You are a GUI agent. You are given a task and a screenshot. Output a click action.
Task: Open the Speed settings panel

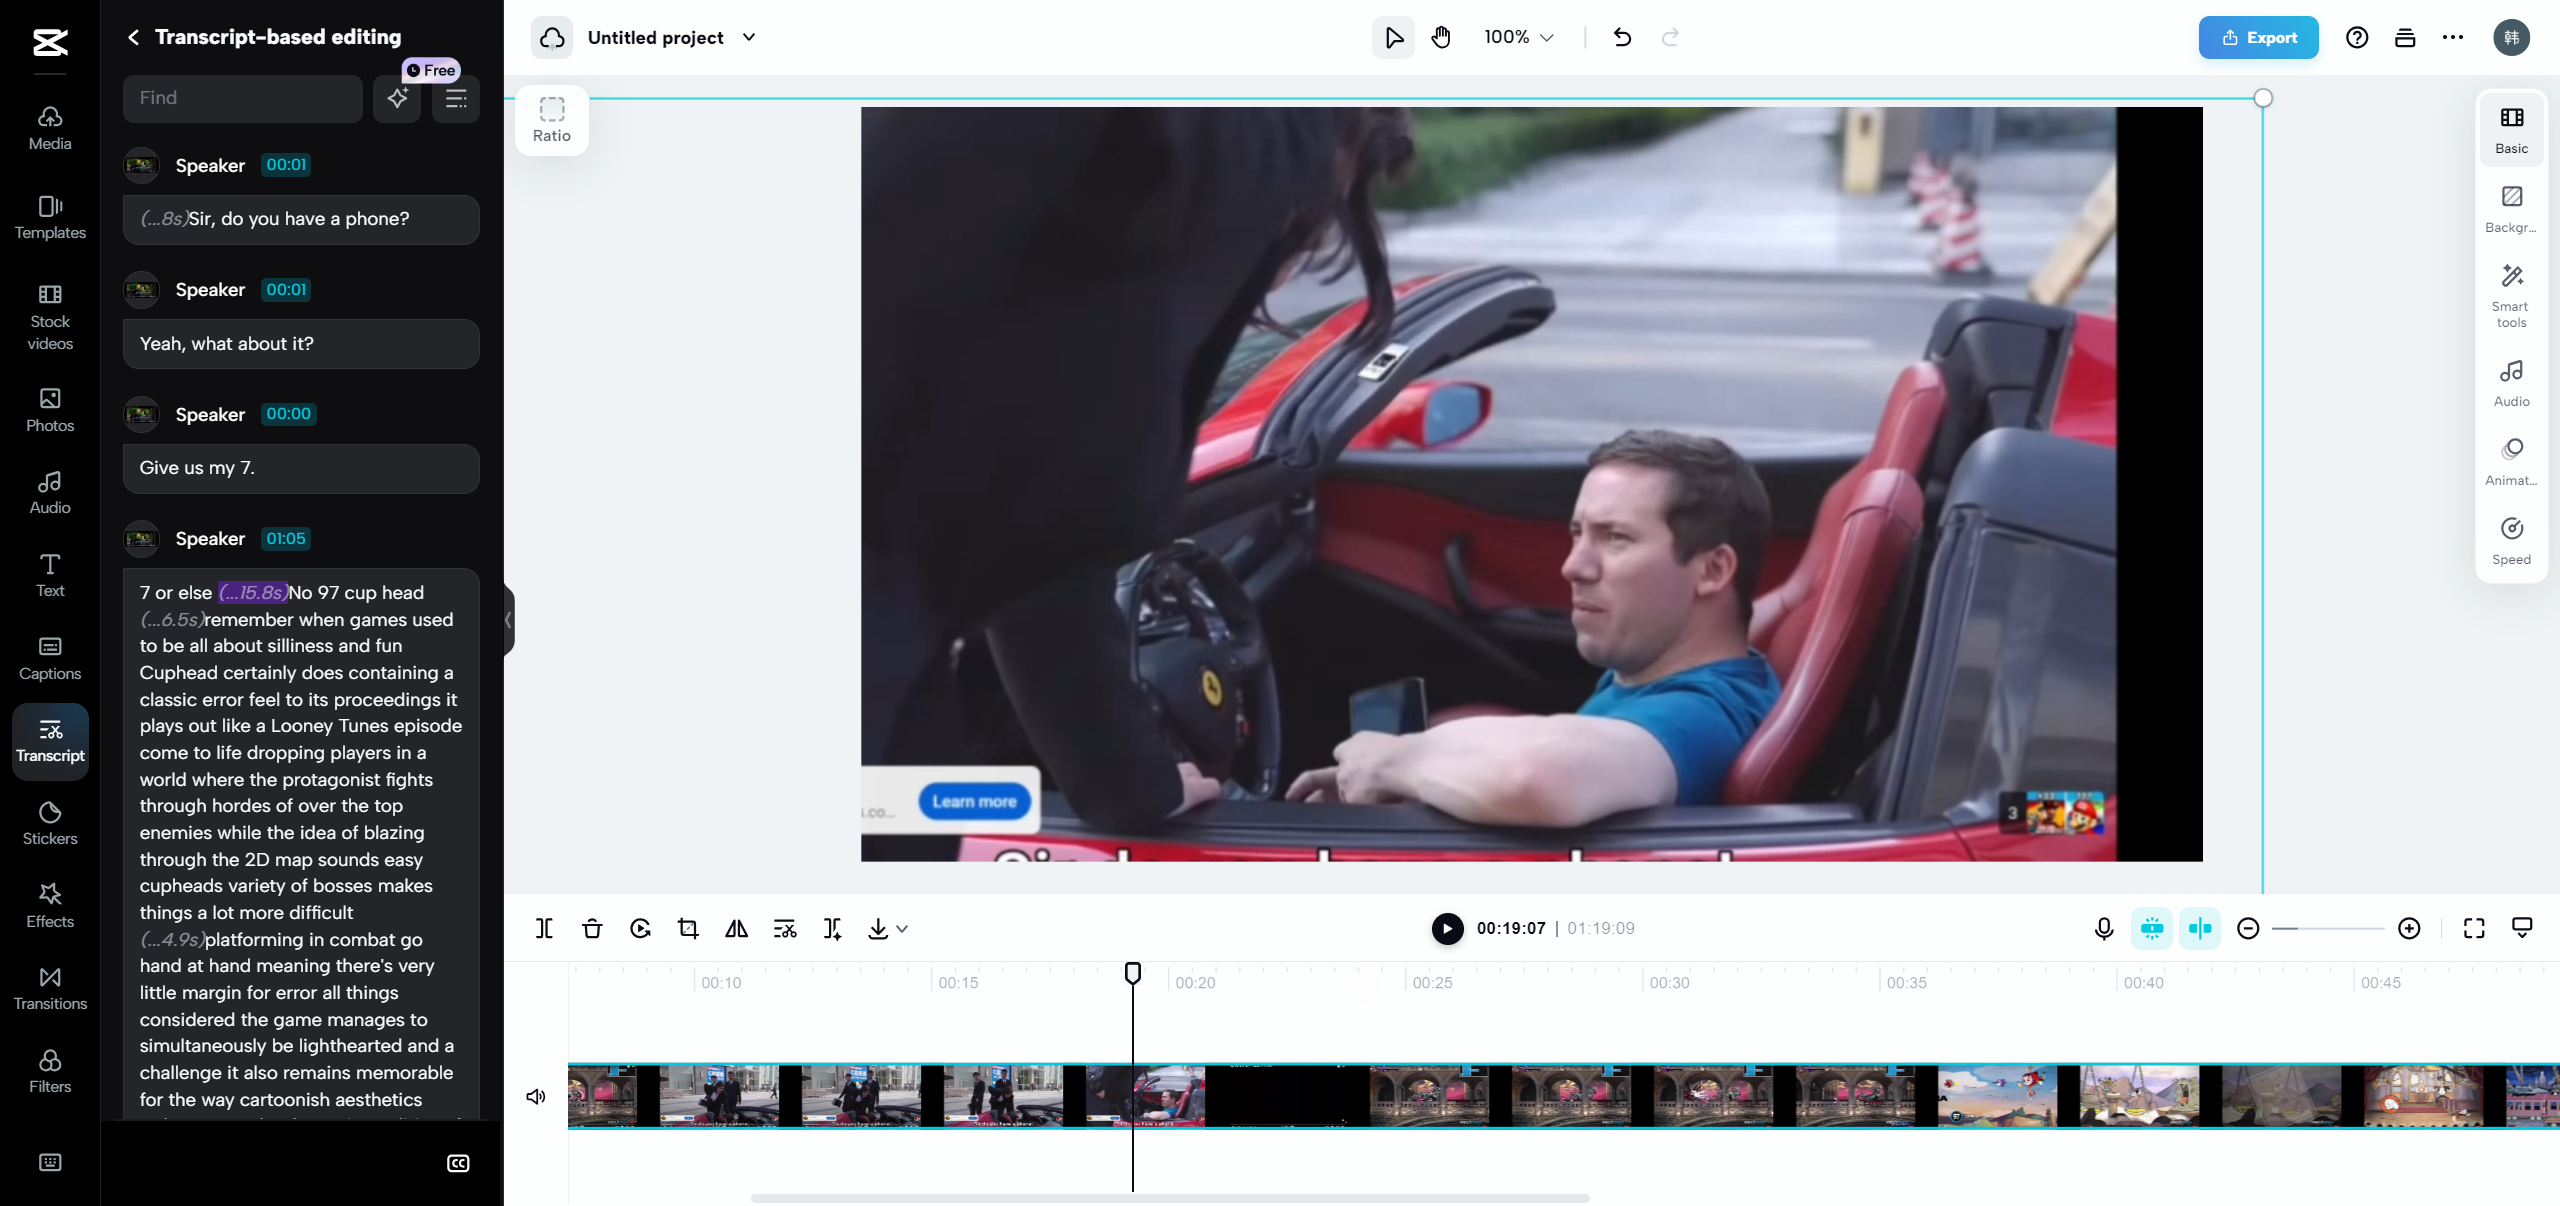coord(2511,540)
